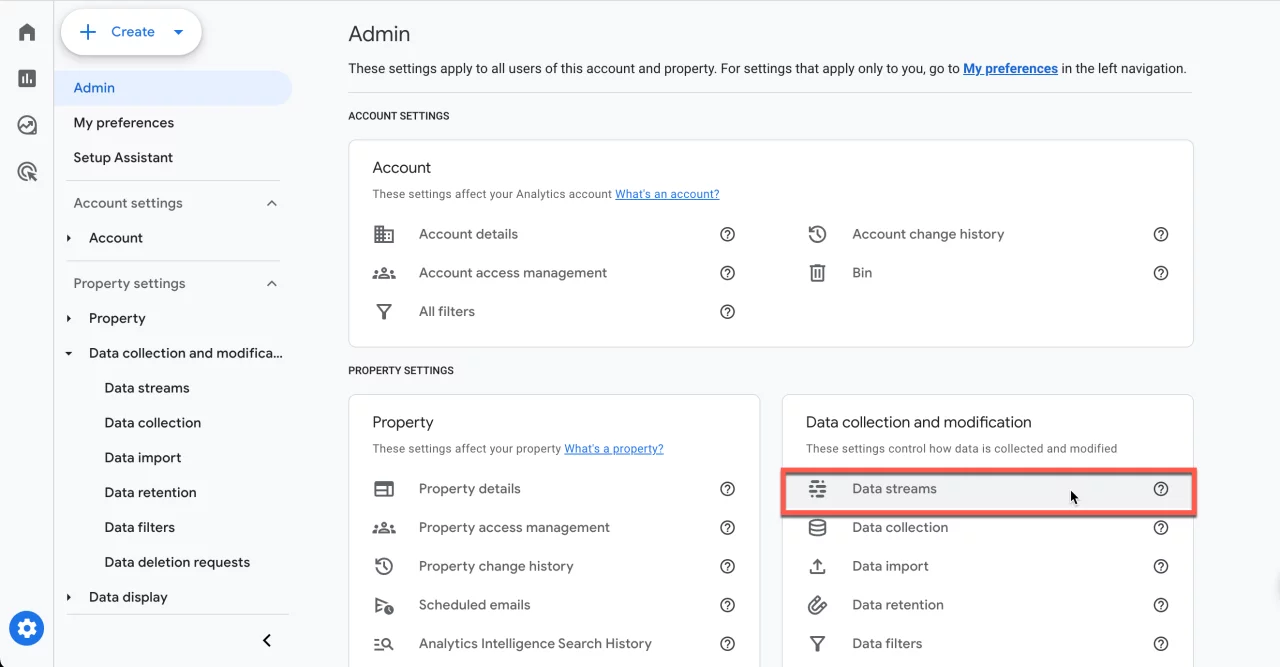Click the Account details building icon
This screenshot has height=667, width=1280.
click(x=384, y=234)
